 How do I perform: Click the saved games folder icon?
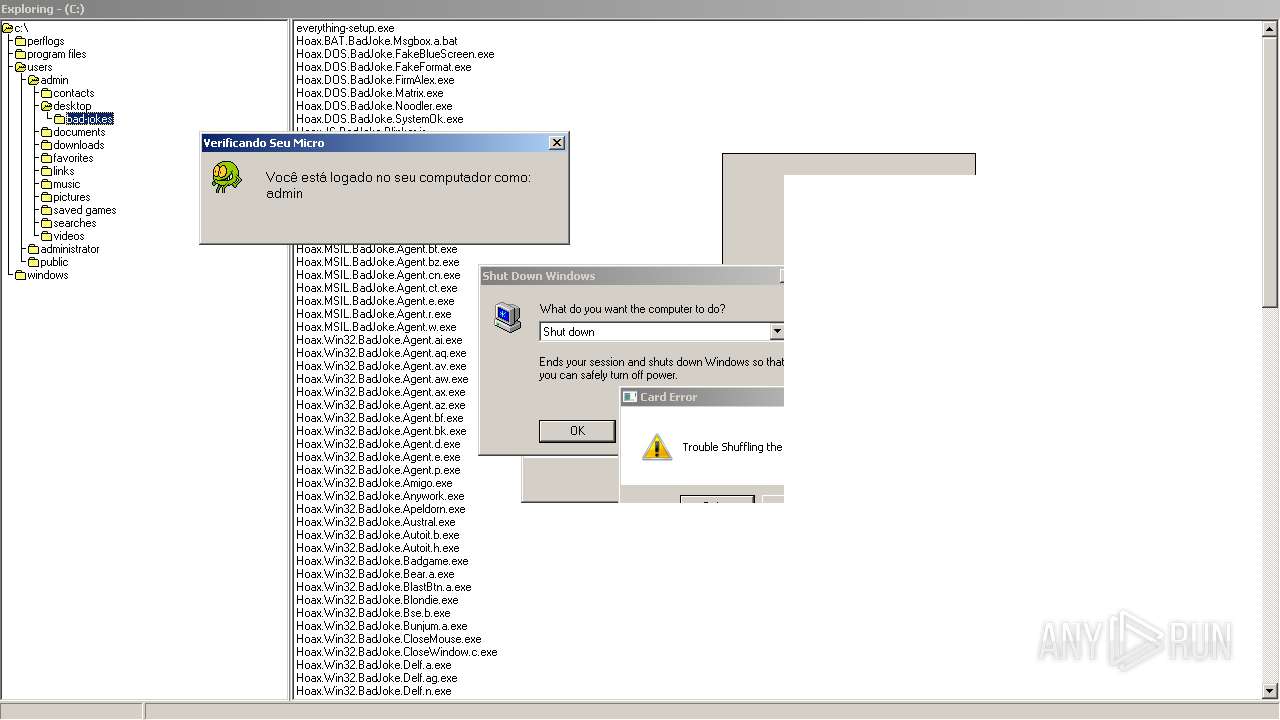tap(46, 210)
